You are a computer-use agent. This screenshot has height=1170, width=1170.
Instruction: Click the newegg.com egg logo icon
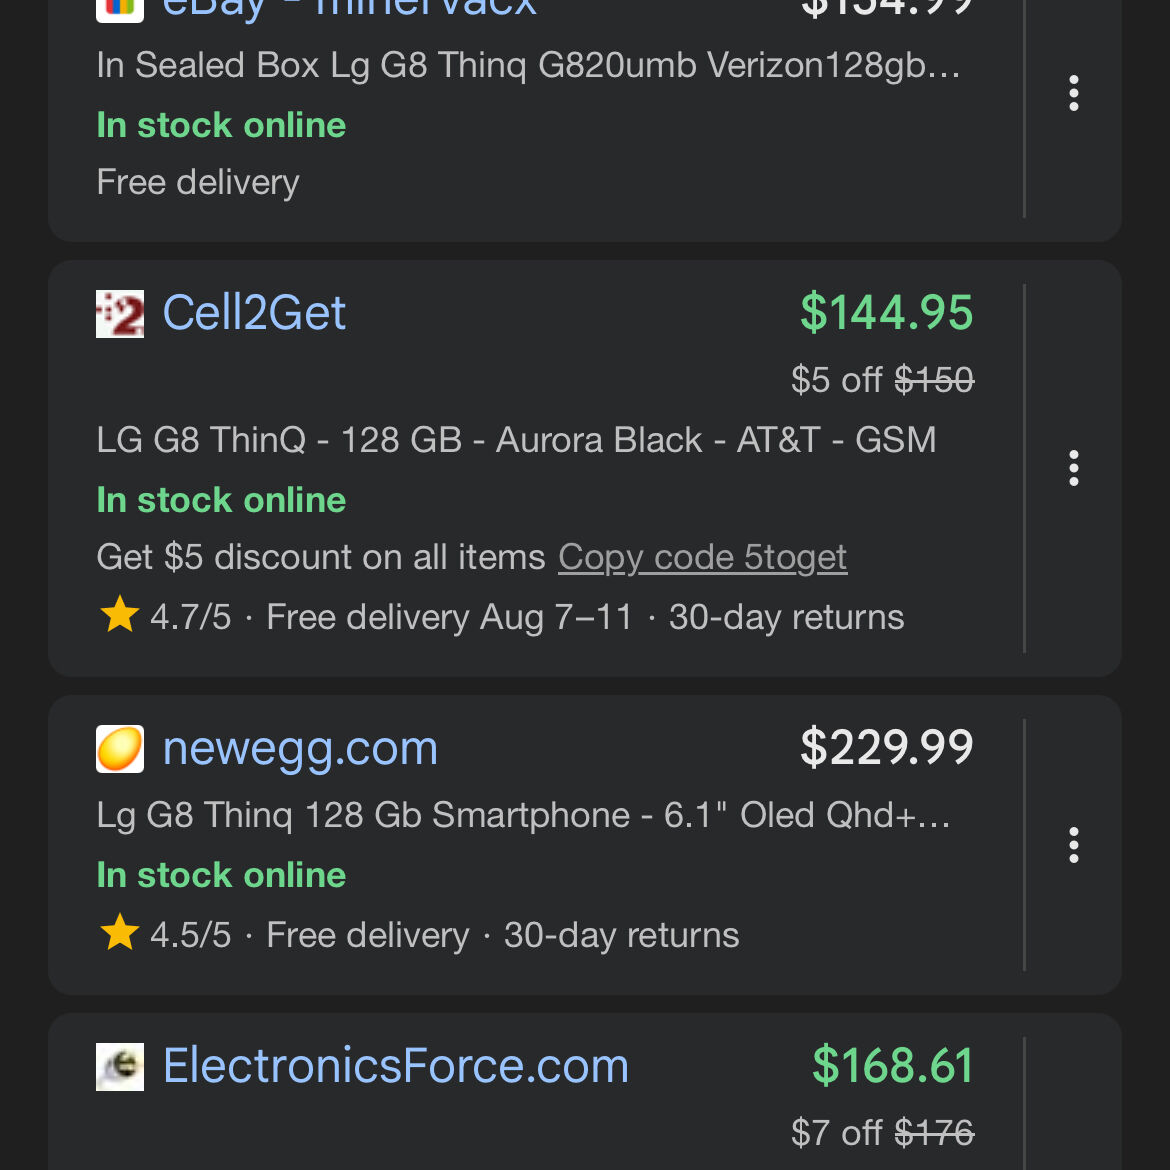pos(120,749)
